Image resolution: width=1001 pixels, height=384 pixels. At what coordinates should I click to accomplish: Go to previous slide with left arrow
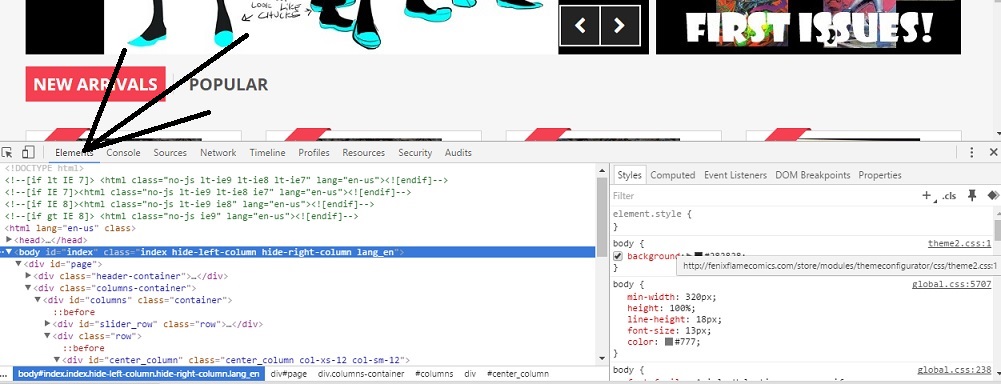point(580,26)
